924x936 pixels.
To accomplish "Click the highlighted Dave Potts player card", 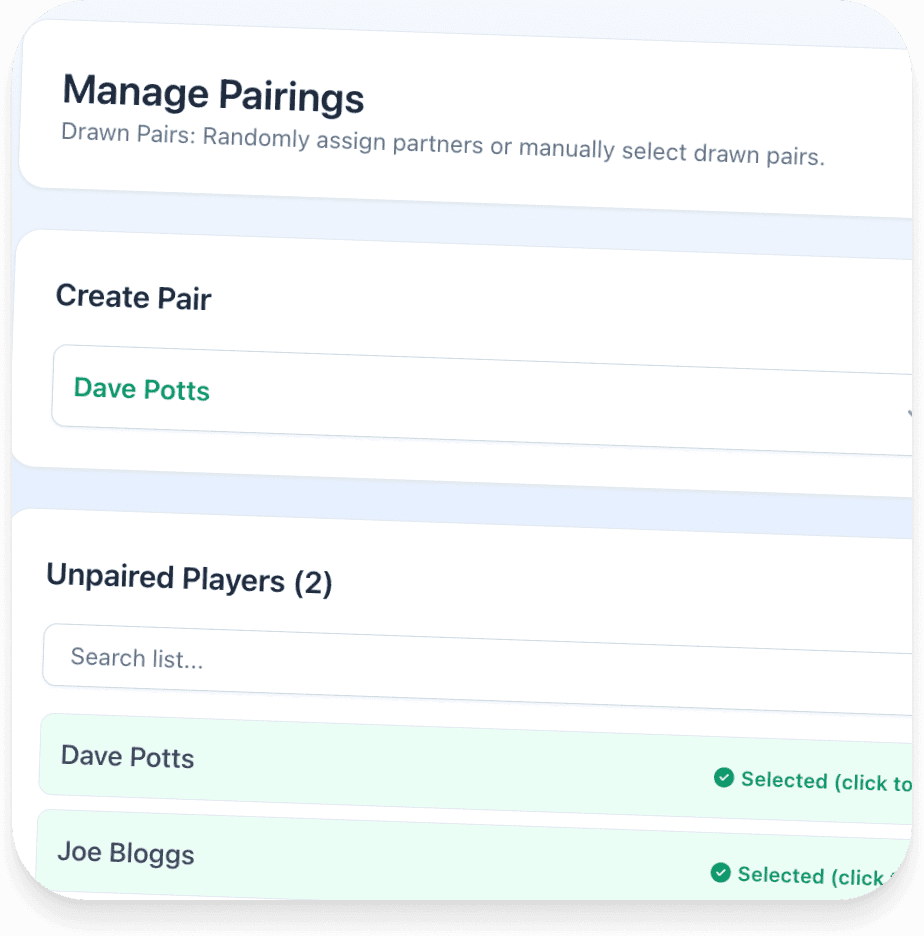I will [x=400, y=755].
